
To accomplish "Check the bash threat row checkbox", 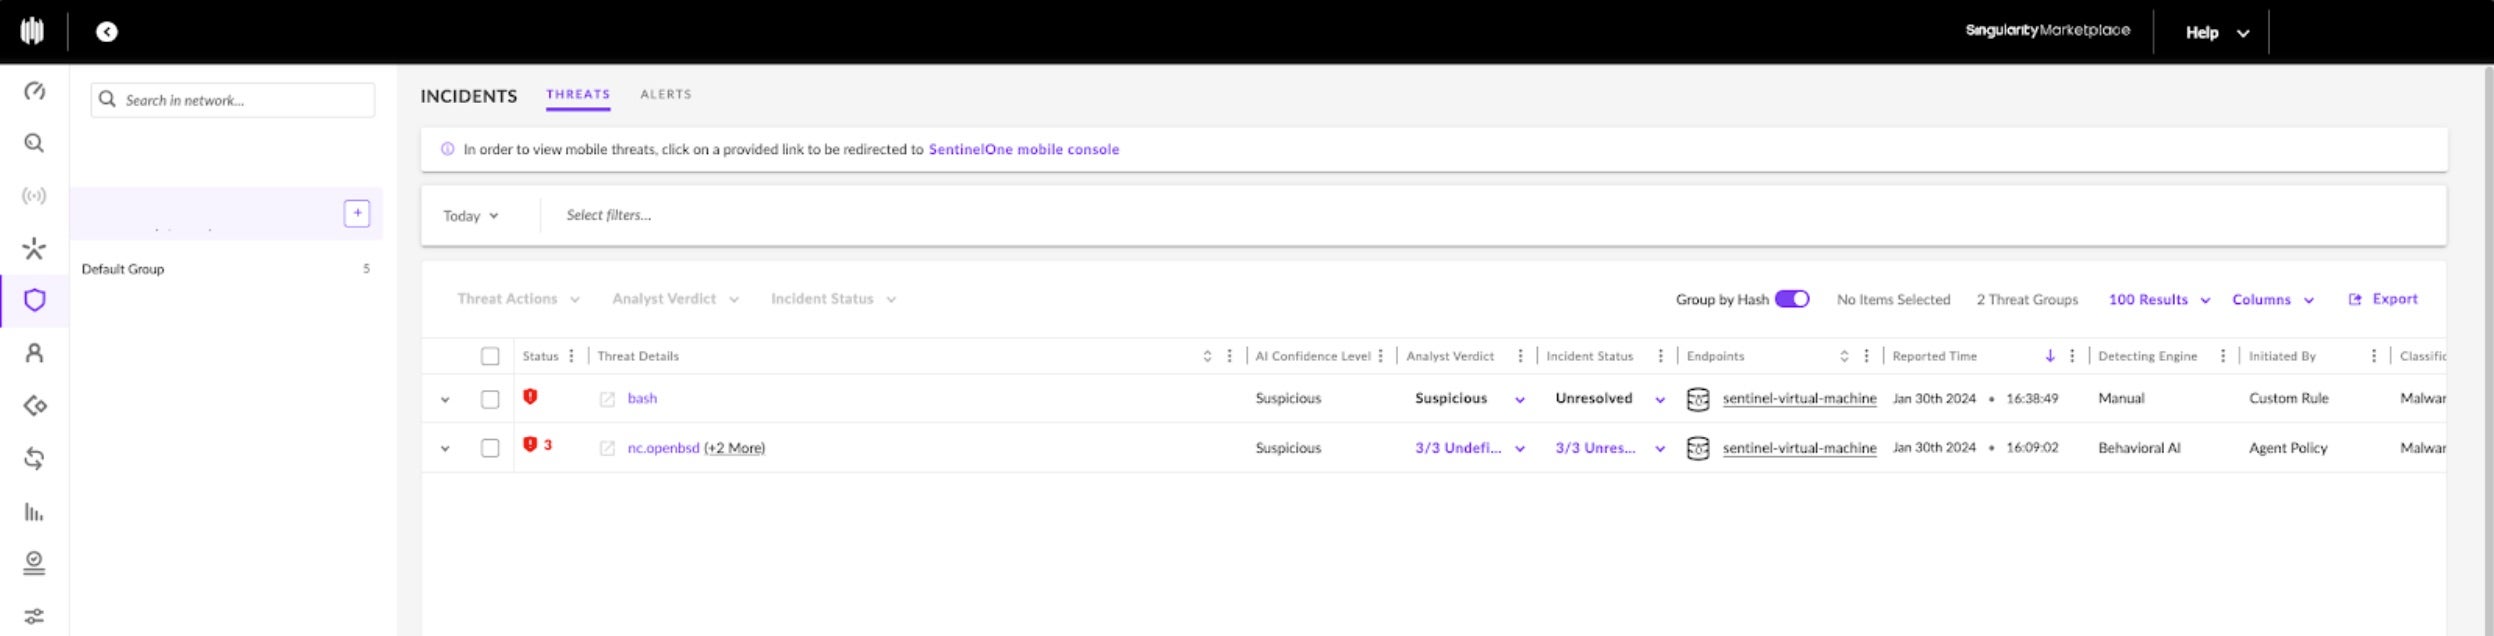I will click(490, 399).
